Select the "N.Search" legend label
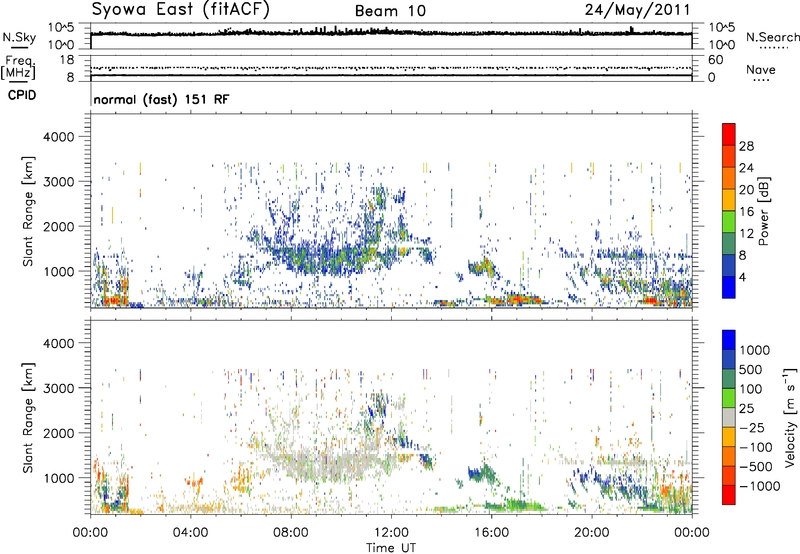 772,37
